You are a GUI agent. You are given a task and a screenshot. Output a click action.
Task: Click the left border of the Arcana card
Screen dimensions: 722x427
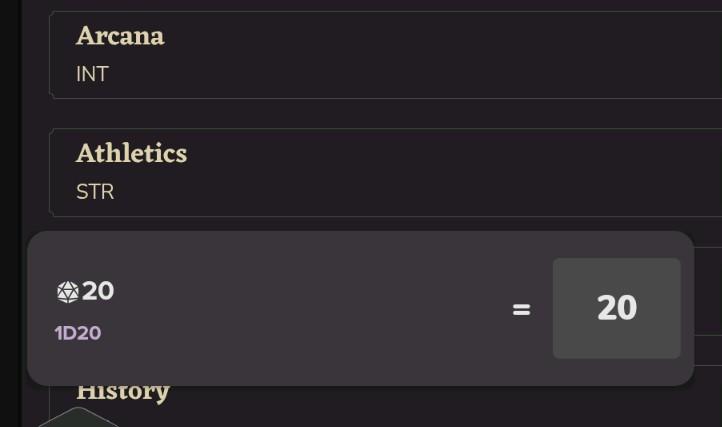(50, 55)
